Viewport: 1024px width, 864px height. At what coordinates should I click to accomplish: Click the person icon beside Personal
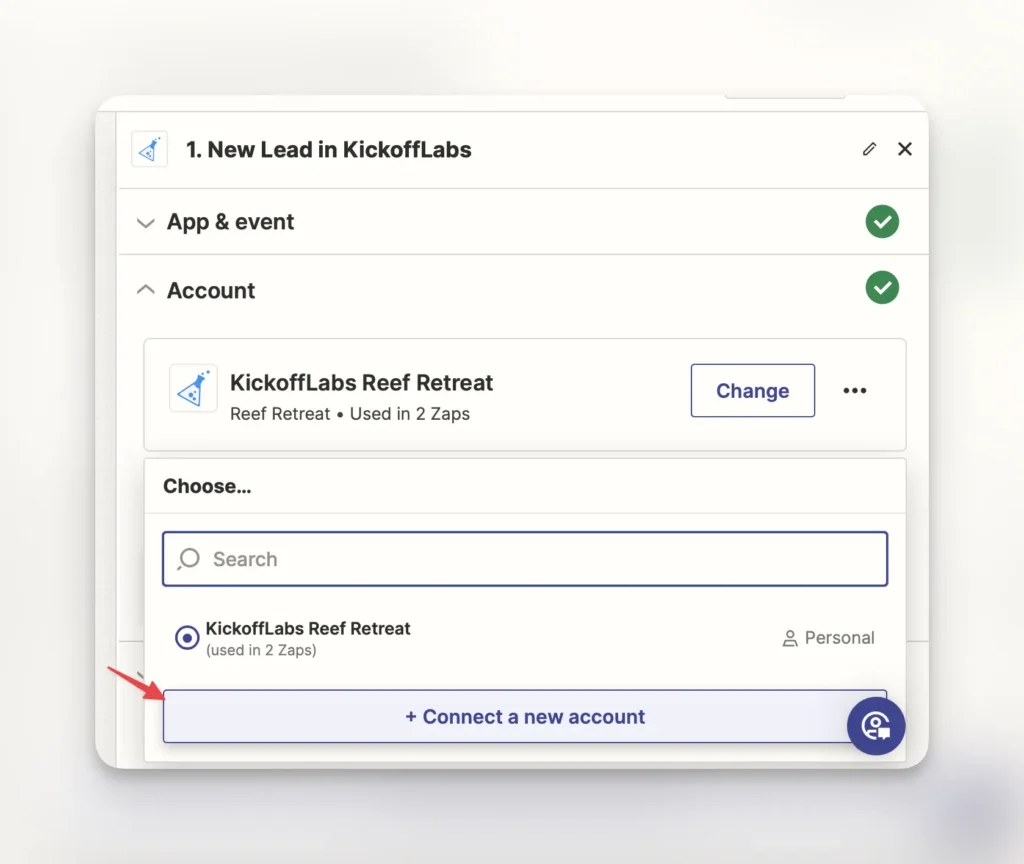[x=790, y=638]
